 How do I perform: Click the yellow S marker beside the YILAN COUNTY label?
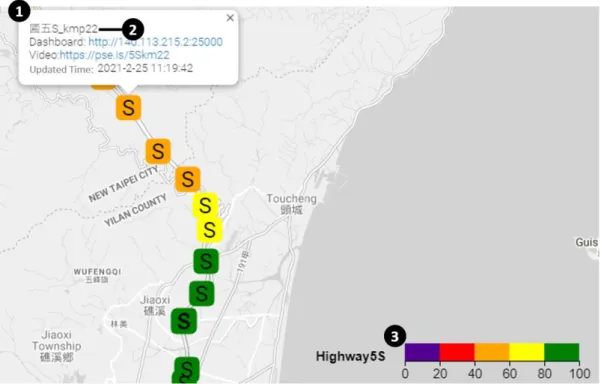(205, 205)
